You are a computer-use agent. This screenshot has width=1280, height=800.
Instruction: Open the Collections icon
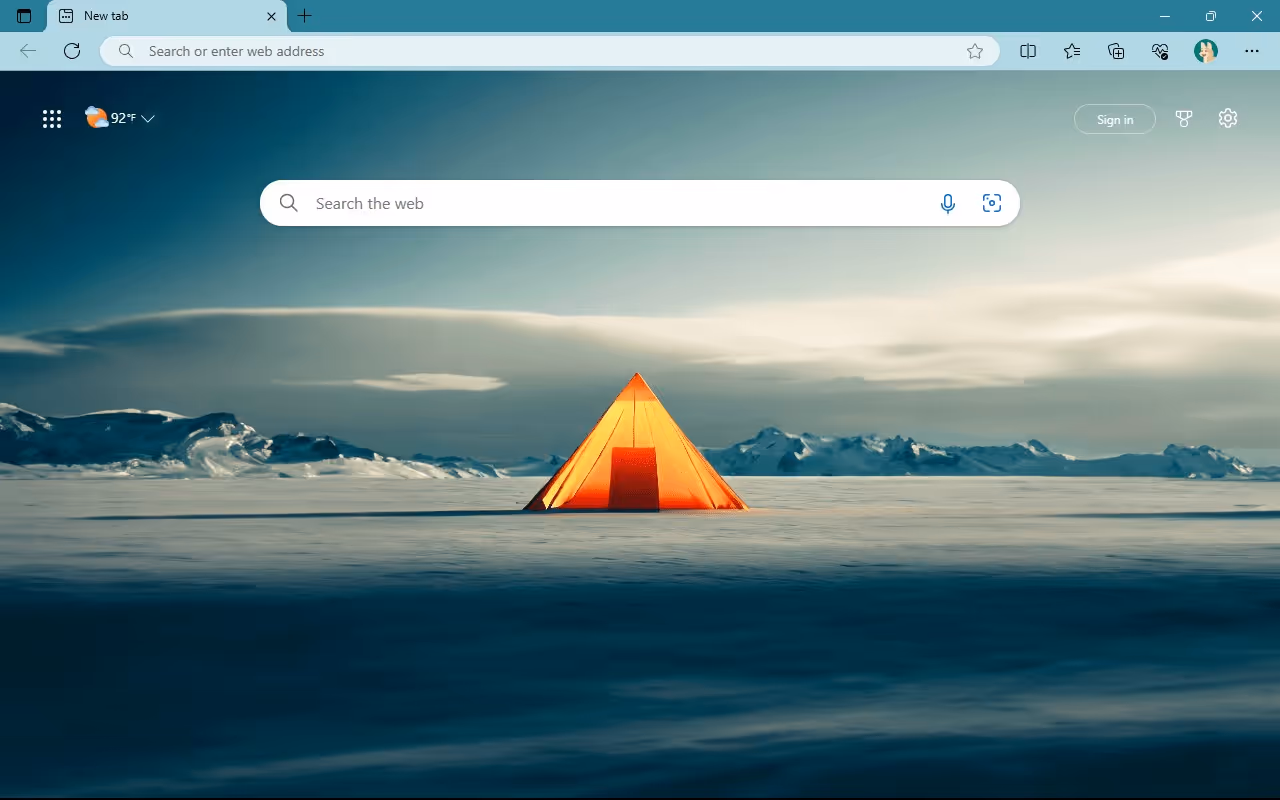(x=1116, y=51)
